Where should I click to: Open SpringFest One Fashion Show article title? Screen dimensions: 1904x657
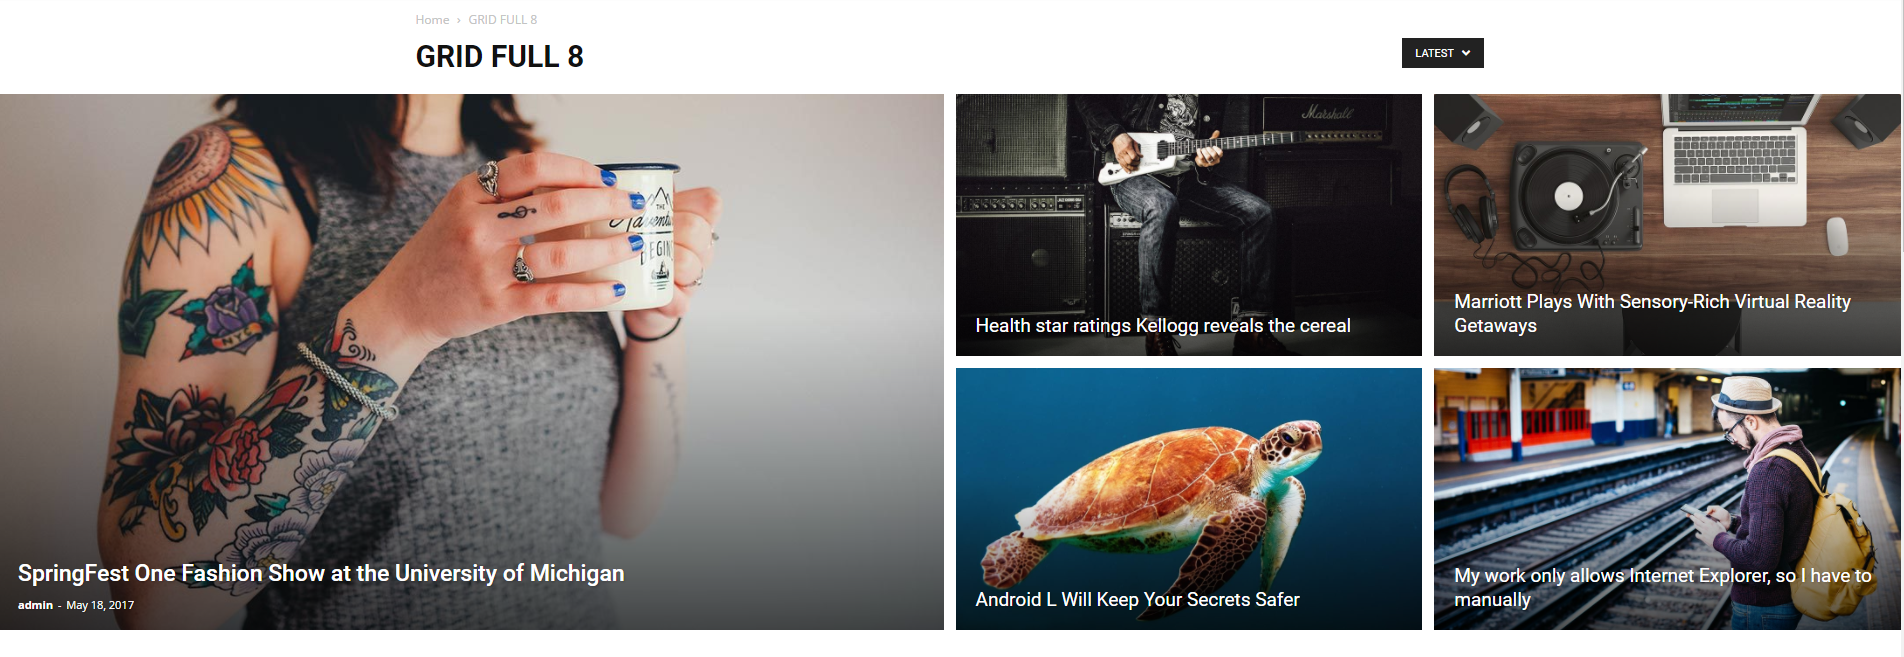(321, 573)
